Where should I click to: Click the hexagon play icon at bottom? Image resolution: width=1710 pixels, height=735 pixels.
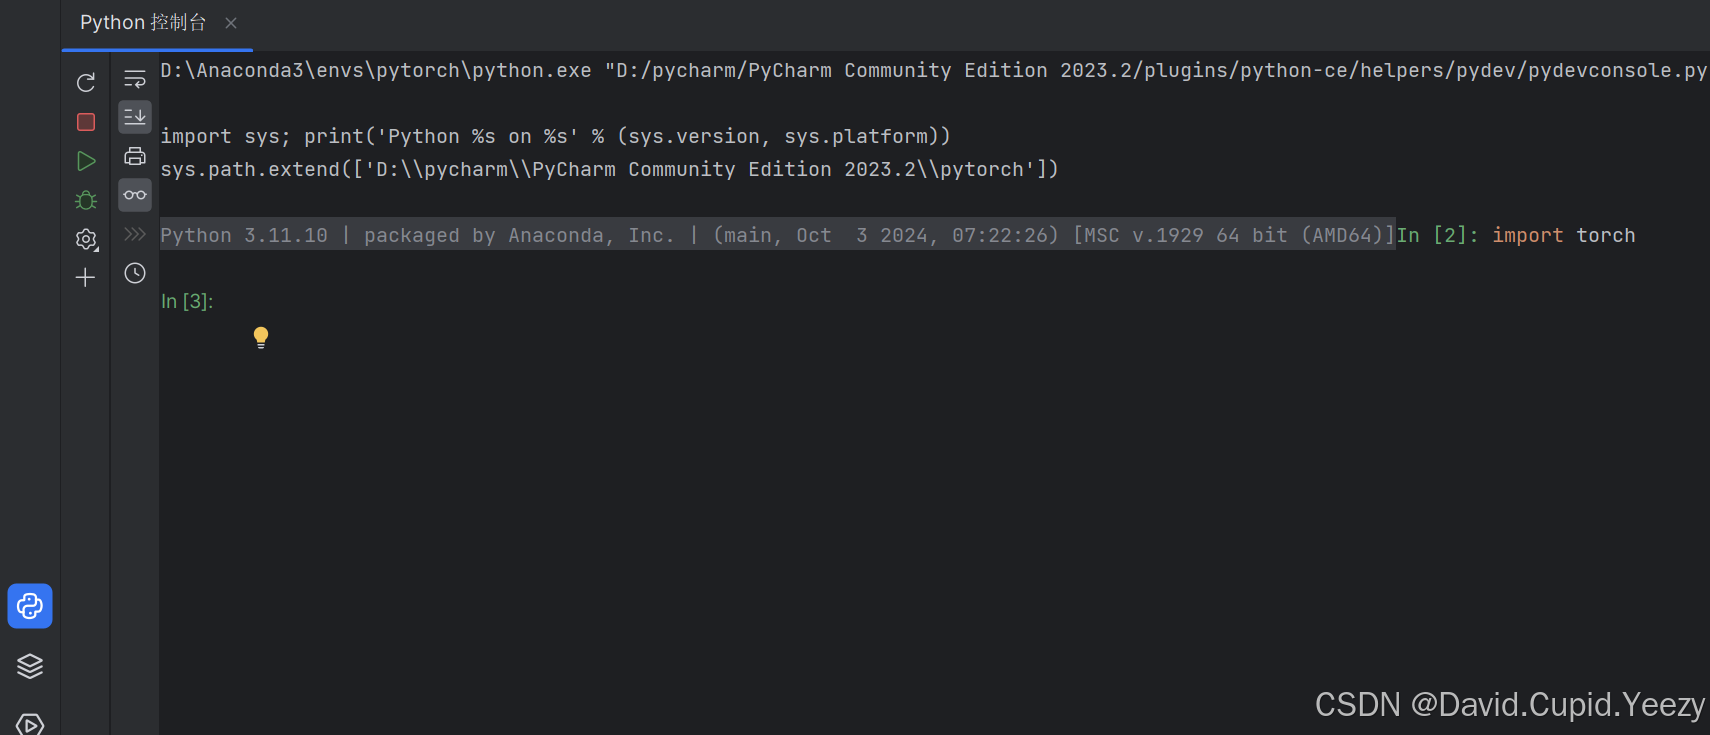coord(29,722)
